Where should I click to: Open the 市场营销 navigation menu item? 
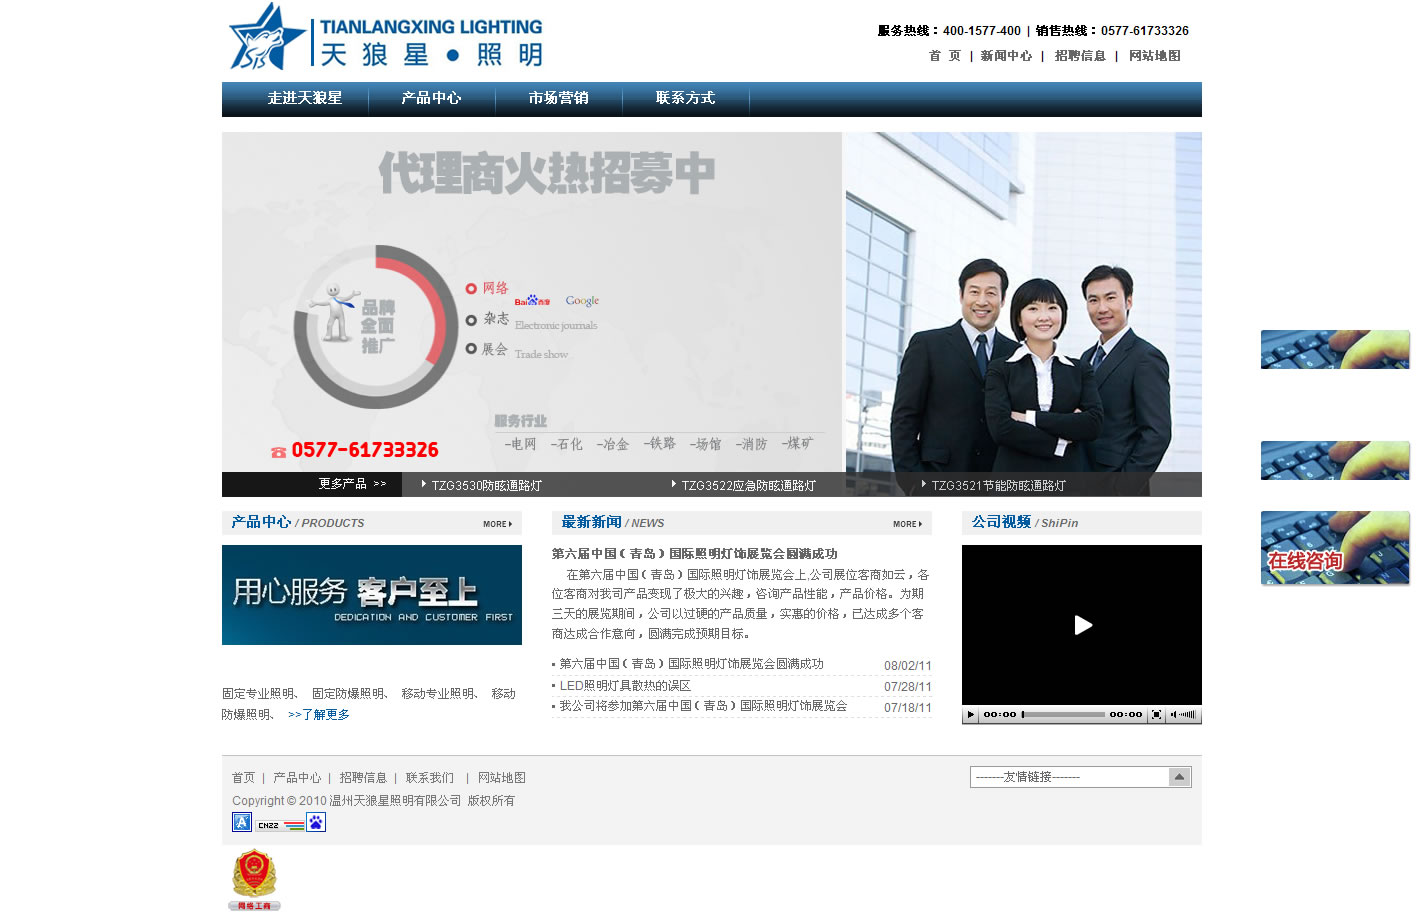coord(558,98)
